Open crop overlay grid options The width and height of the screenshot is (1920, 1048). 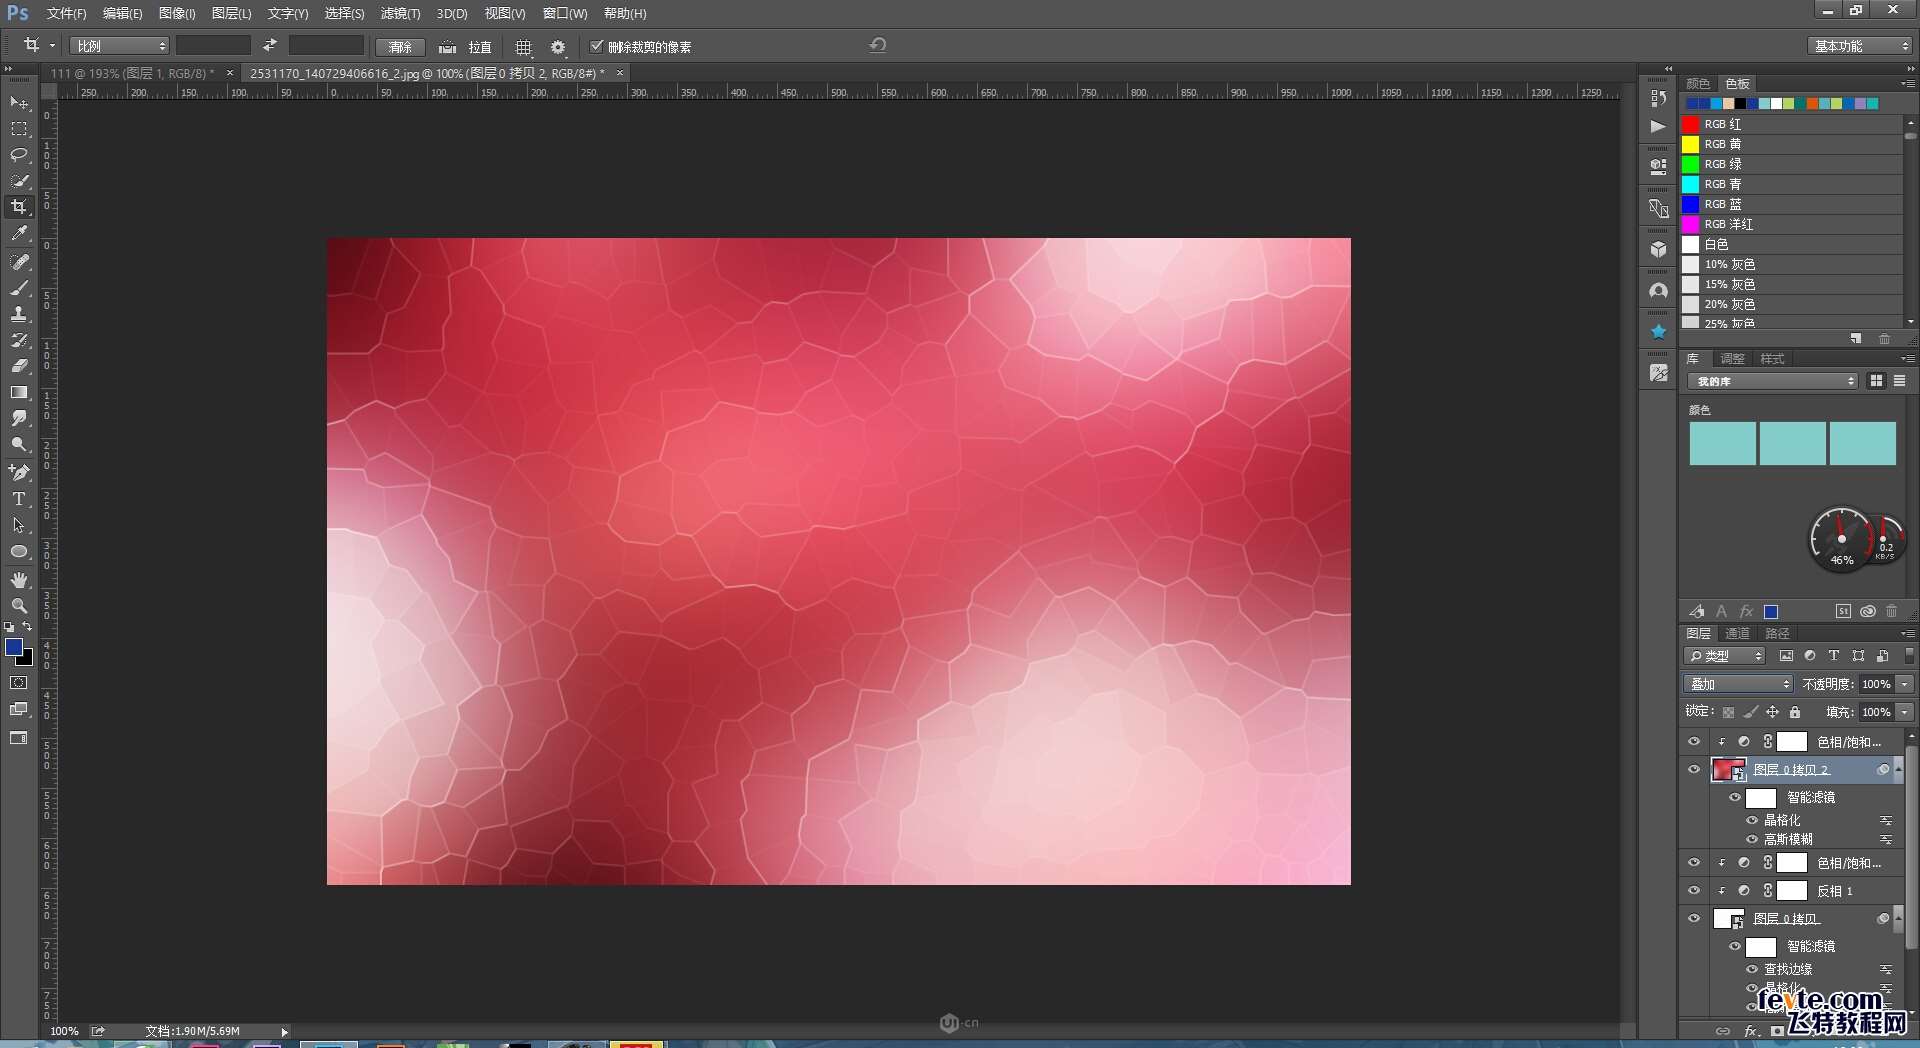pos(523,47)
